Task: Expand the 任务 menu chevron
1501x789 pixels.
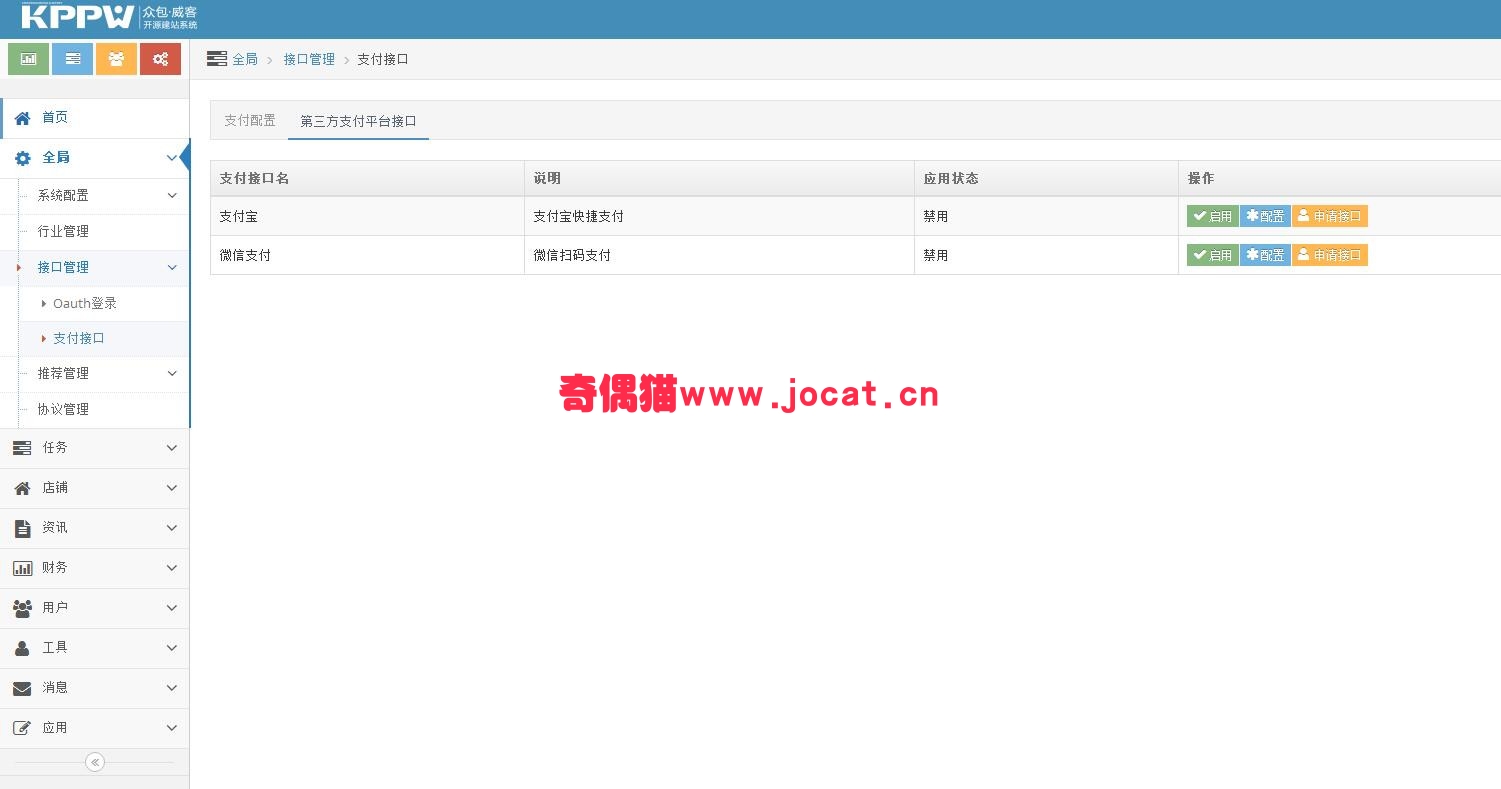Action: pos(172,448)
